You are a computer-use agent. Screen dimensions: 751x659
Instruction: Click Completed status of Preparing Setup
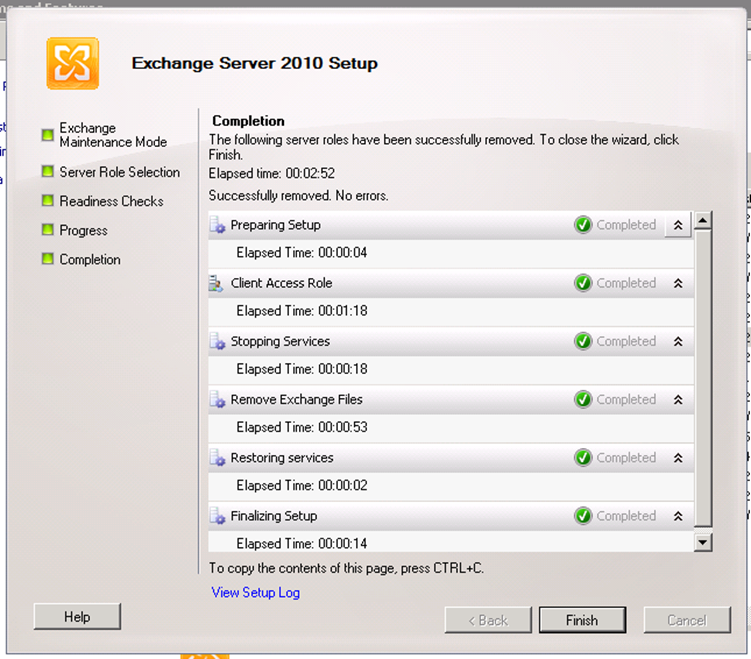click(x=626, y=225)
